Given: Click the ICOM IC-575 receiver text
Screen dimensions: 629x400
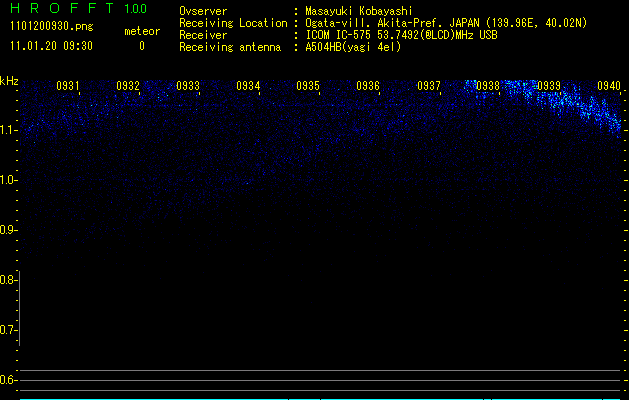Looking at the screenshot, I should (401, 35).
